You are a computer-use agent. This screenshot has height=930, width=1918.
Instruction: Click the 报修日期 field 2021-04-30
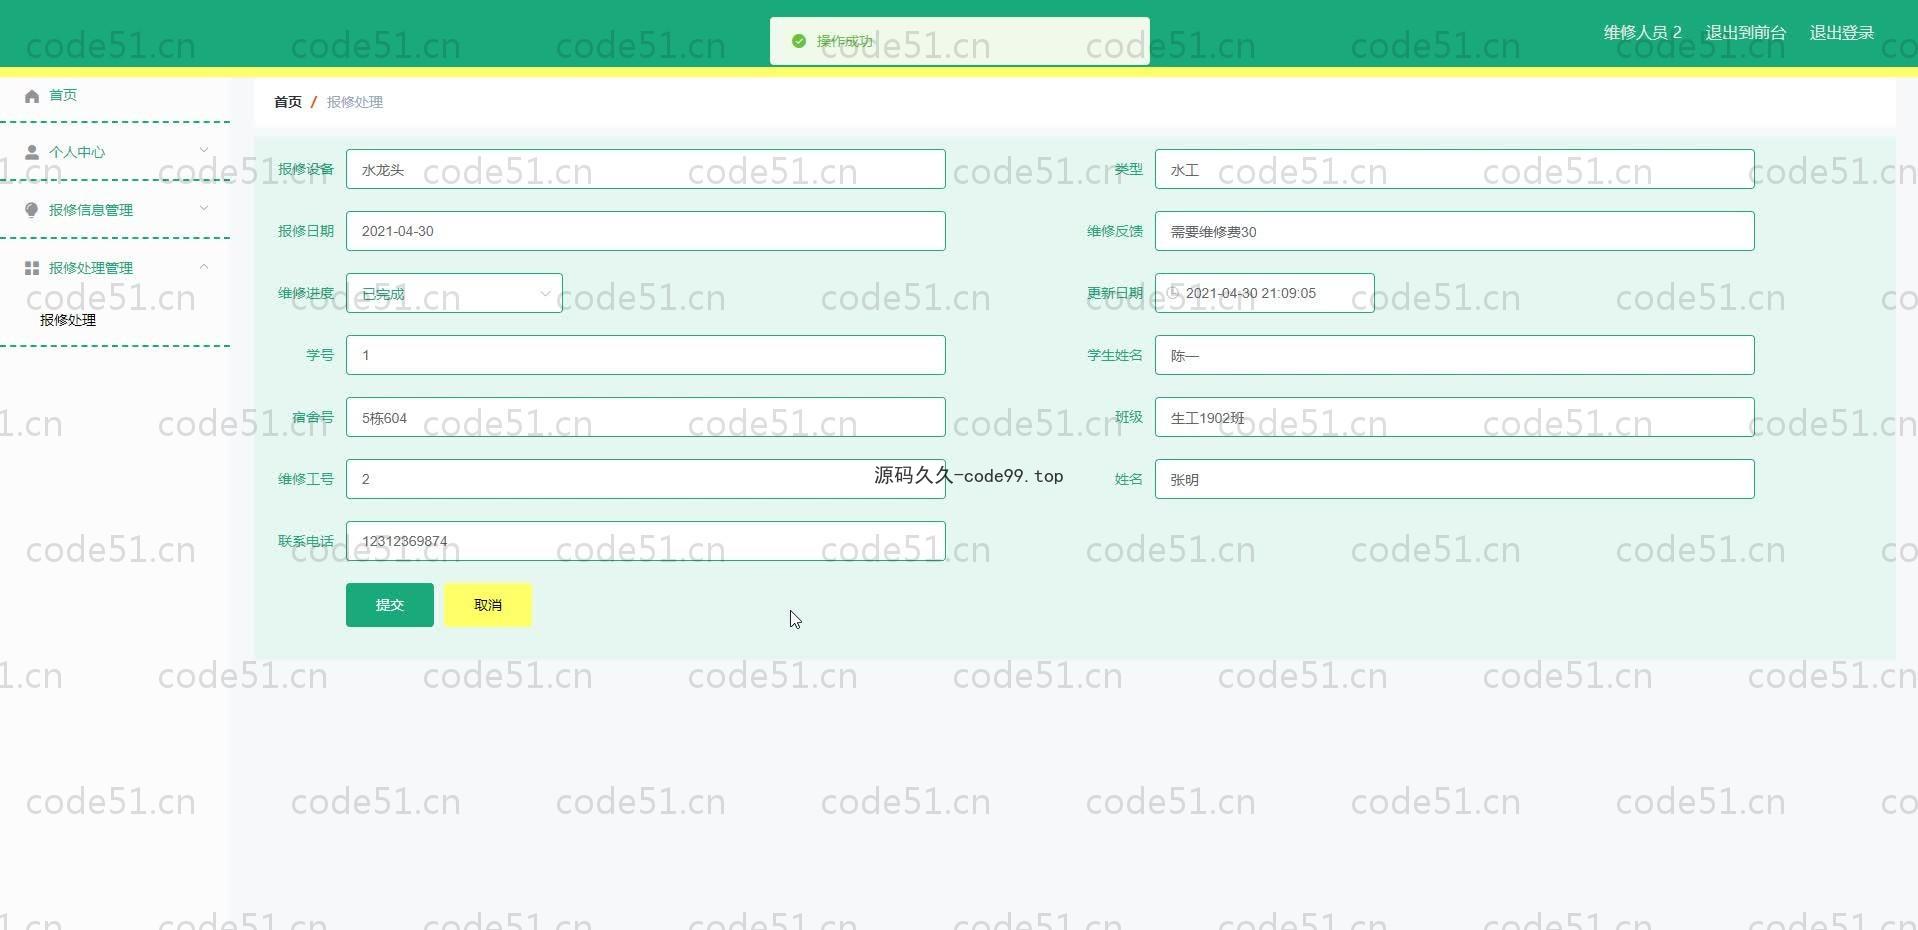(645, 231)
